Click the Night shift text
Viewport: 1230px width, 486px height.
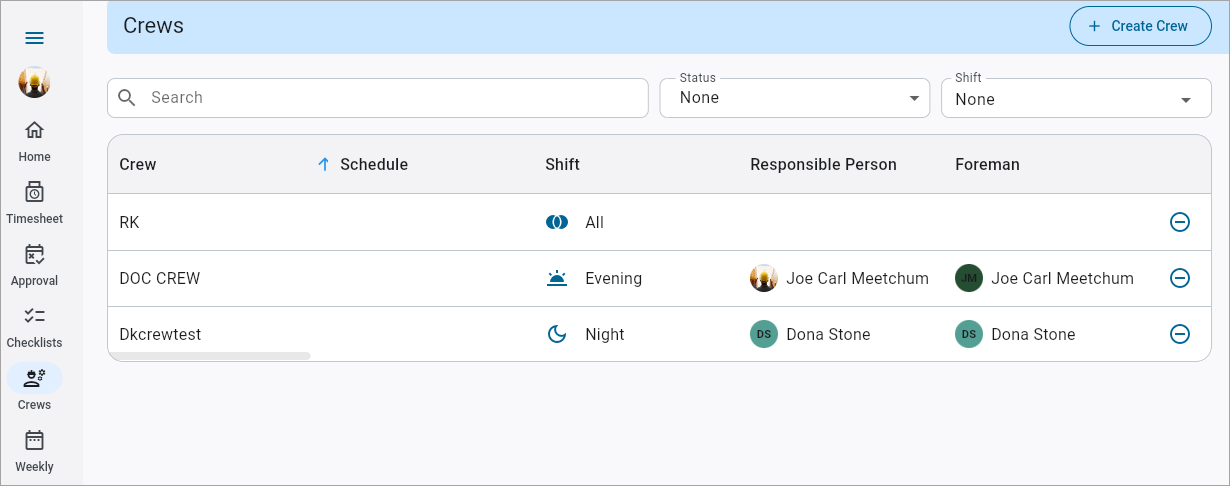pyautogui.click(x=605, y=334)
